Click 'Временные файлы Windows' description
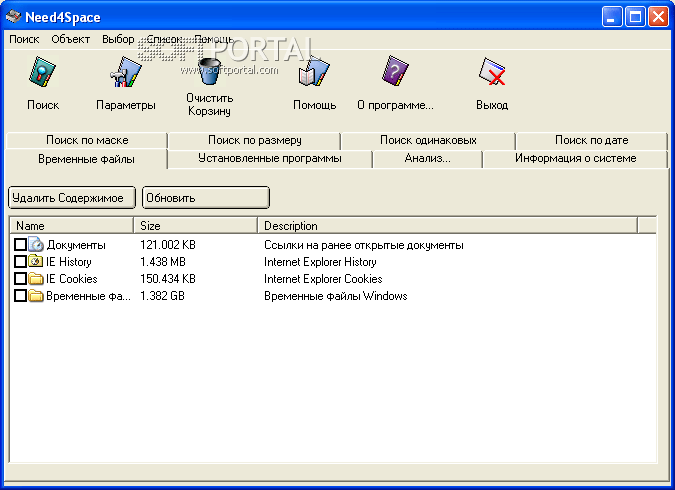 [335, 296]
